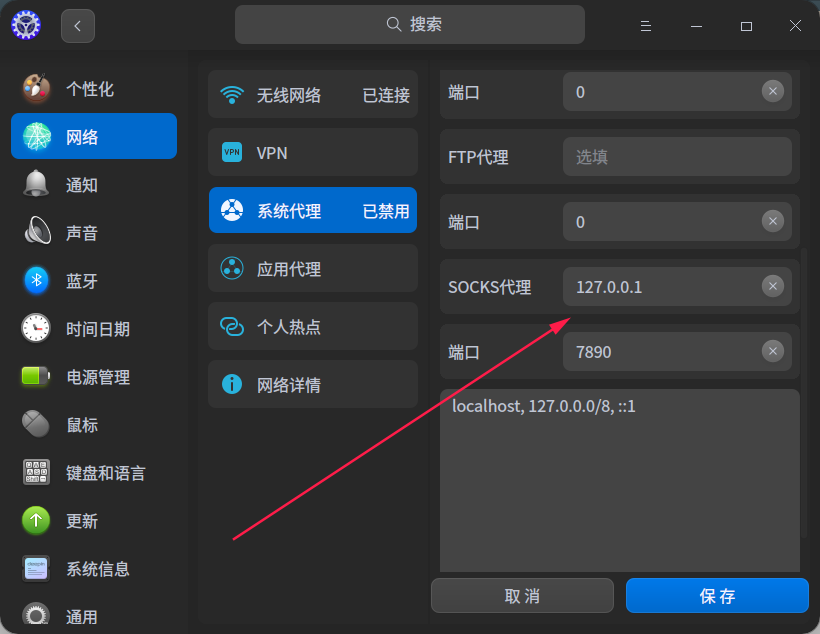Image resolution: width=820 pixels, height=634 pixels.
Task: Click the 取消 cancel button
Action: (x=522, y=595)
